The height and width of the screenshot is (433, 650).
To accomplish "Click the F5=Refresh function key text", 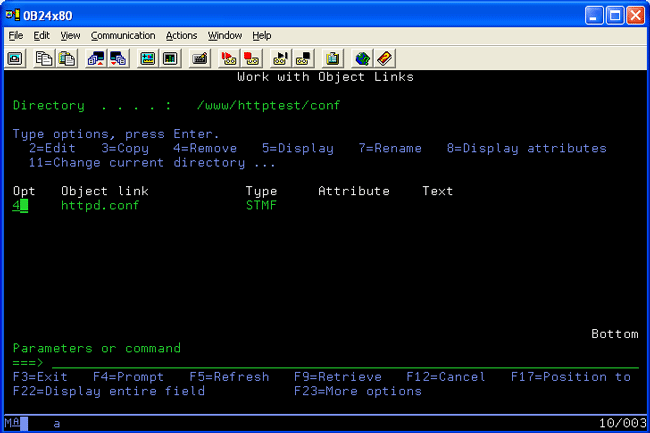I will 229,377.
